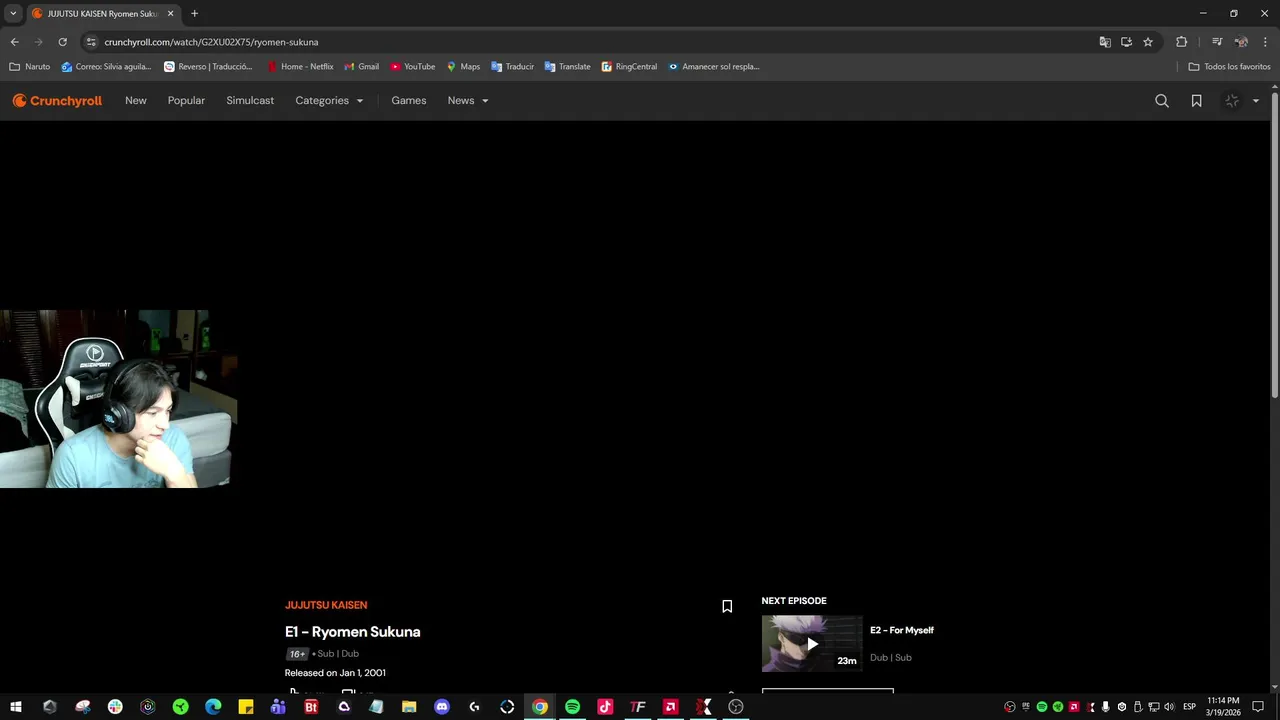Open the Reverso bookmark
The height and width of the screenshot is (720, 1280).
(x=208, y=67)
